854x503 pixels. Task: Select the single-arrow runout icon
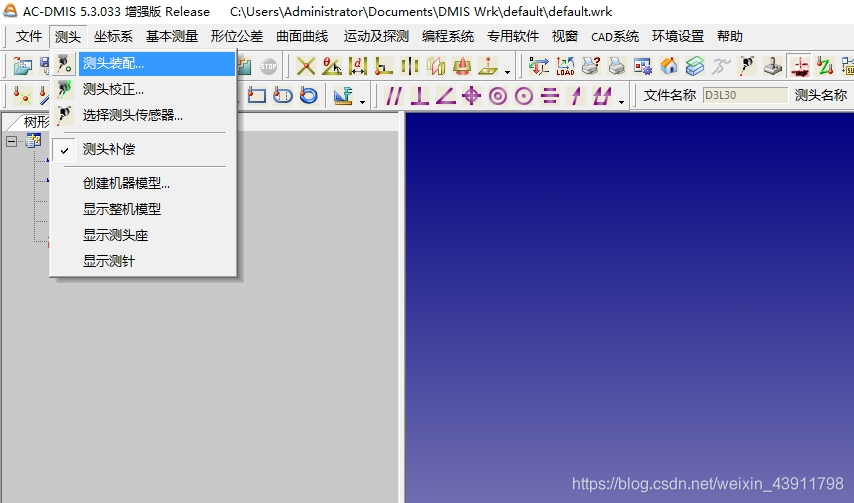pyautogui.click(x=576, y=96)
